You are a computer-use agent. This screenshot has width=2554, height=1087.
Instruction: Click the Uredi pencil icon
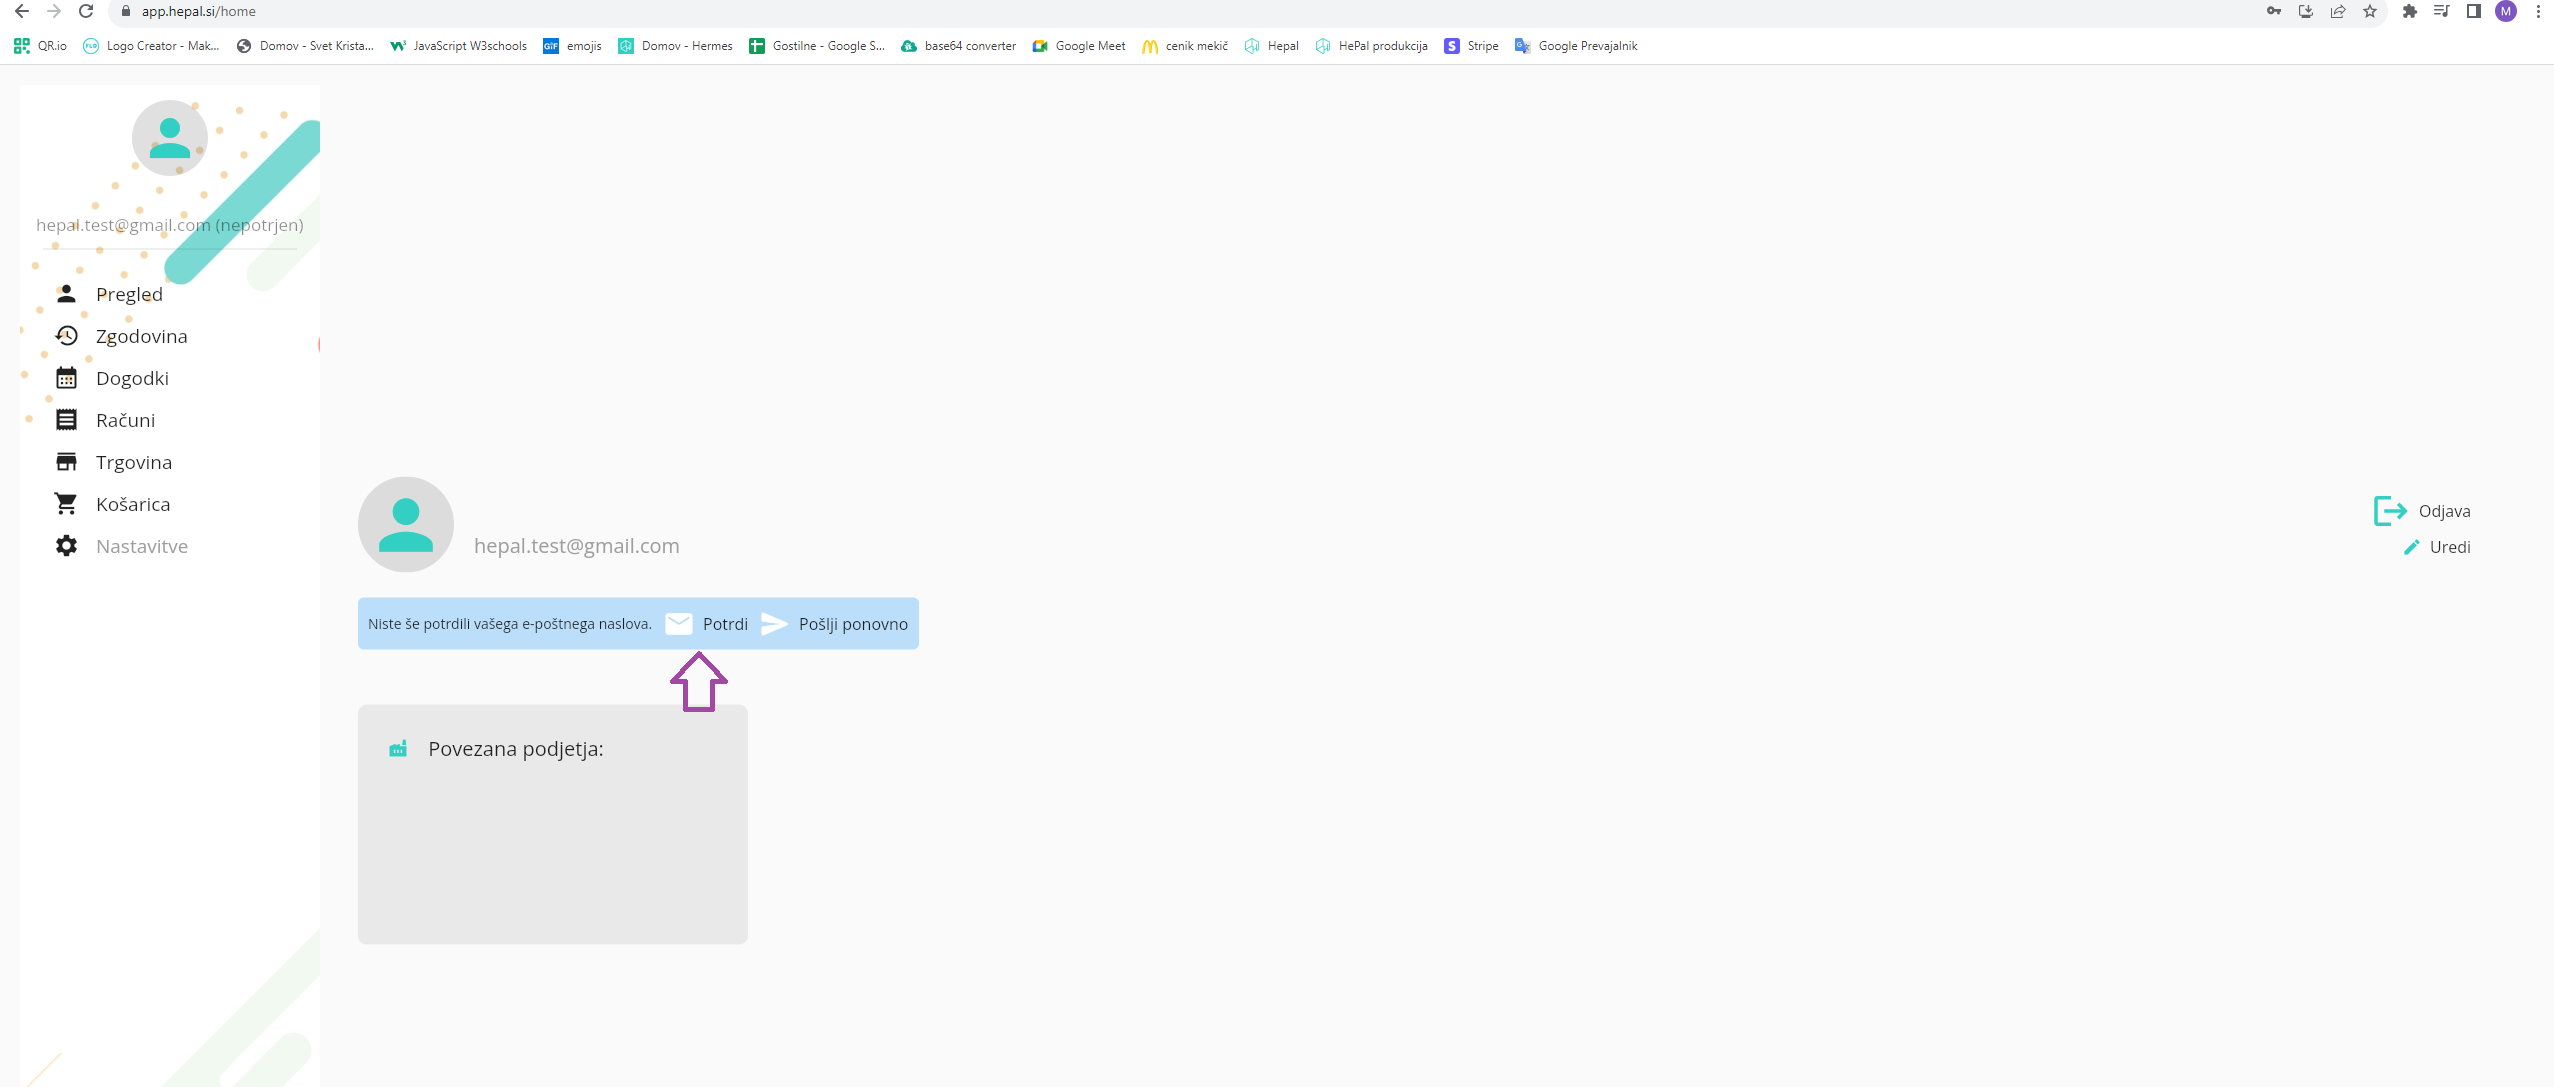[x=2412, y=547]
